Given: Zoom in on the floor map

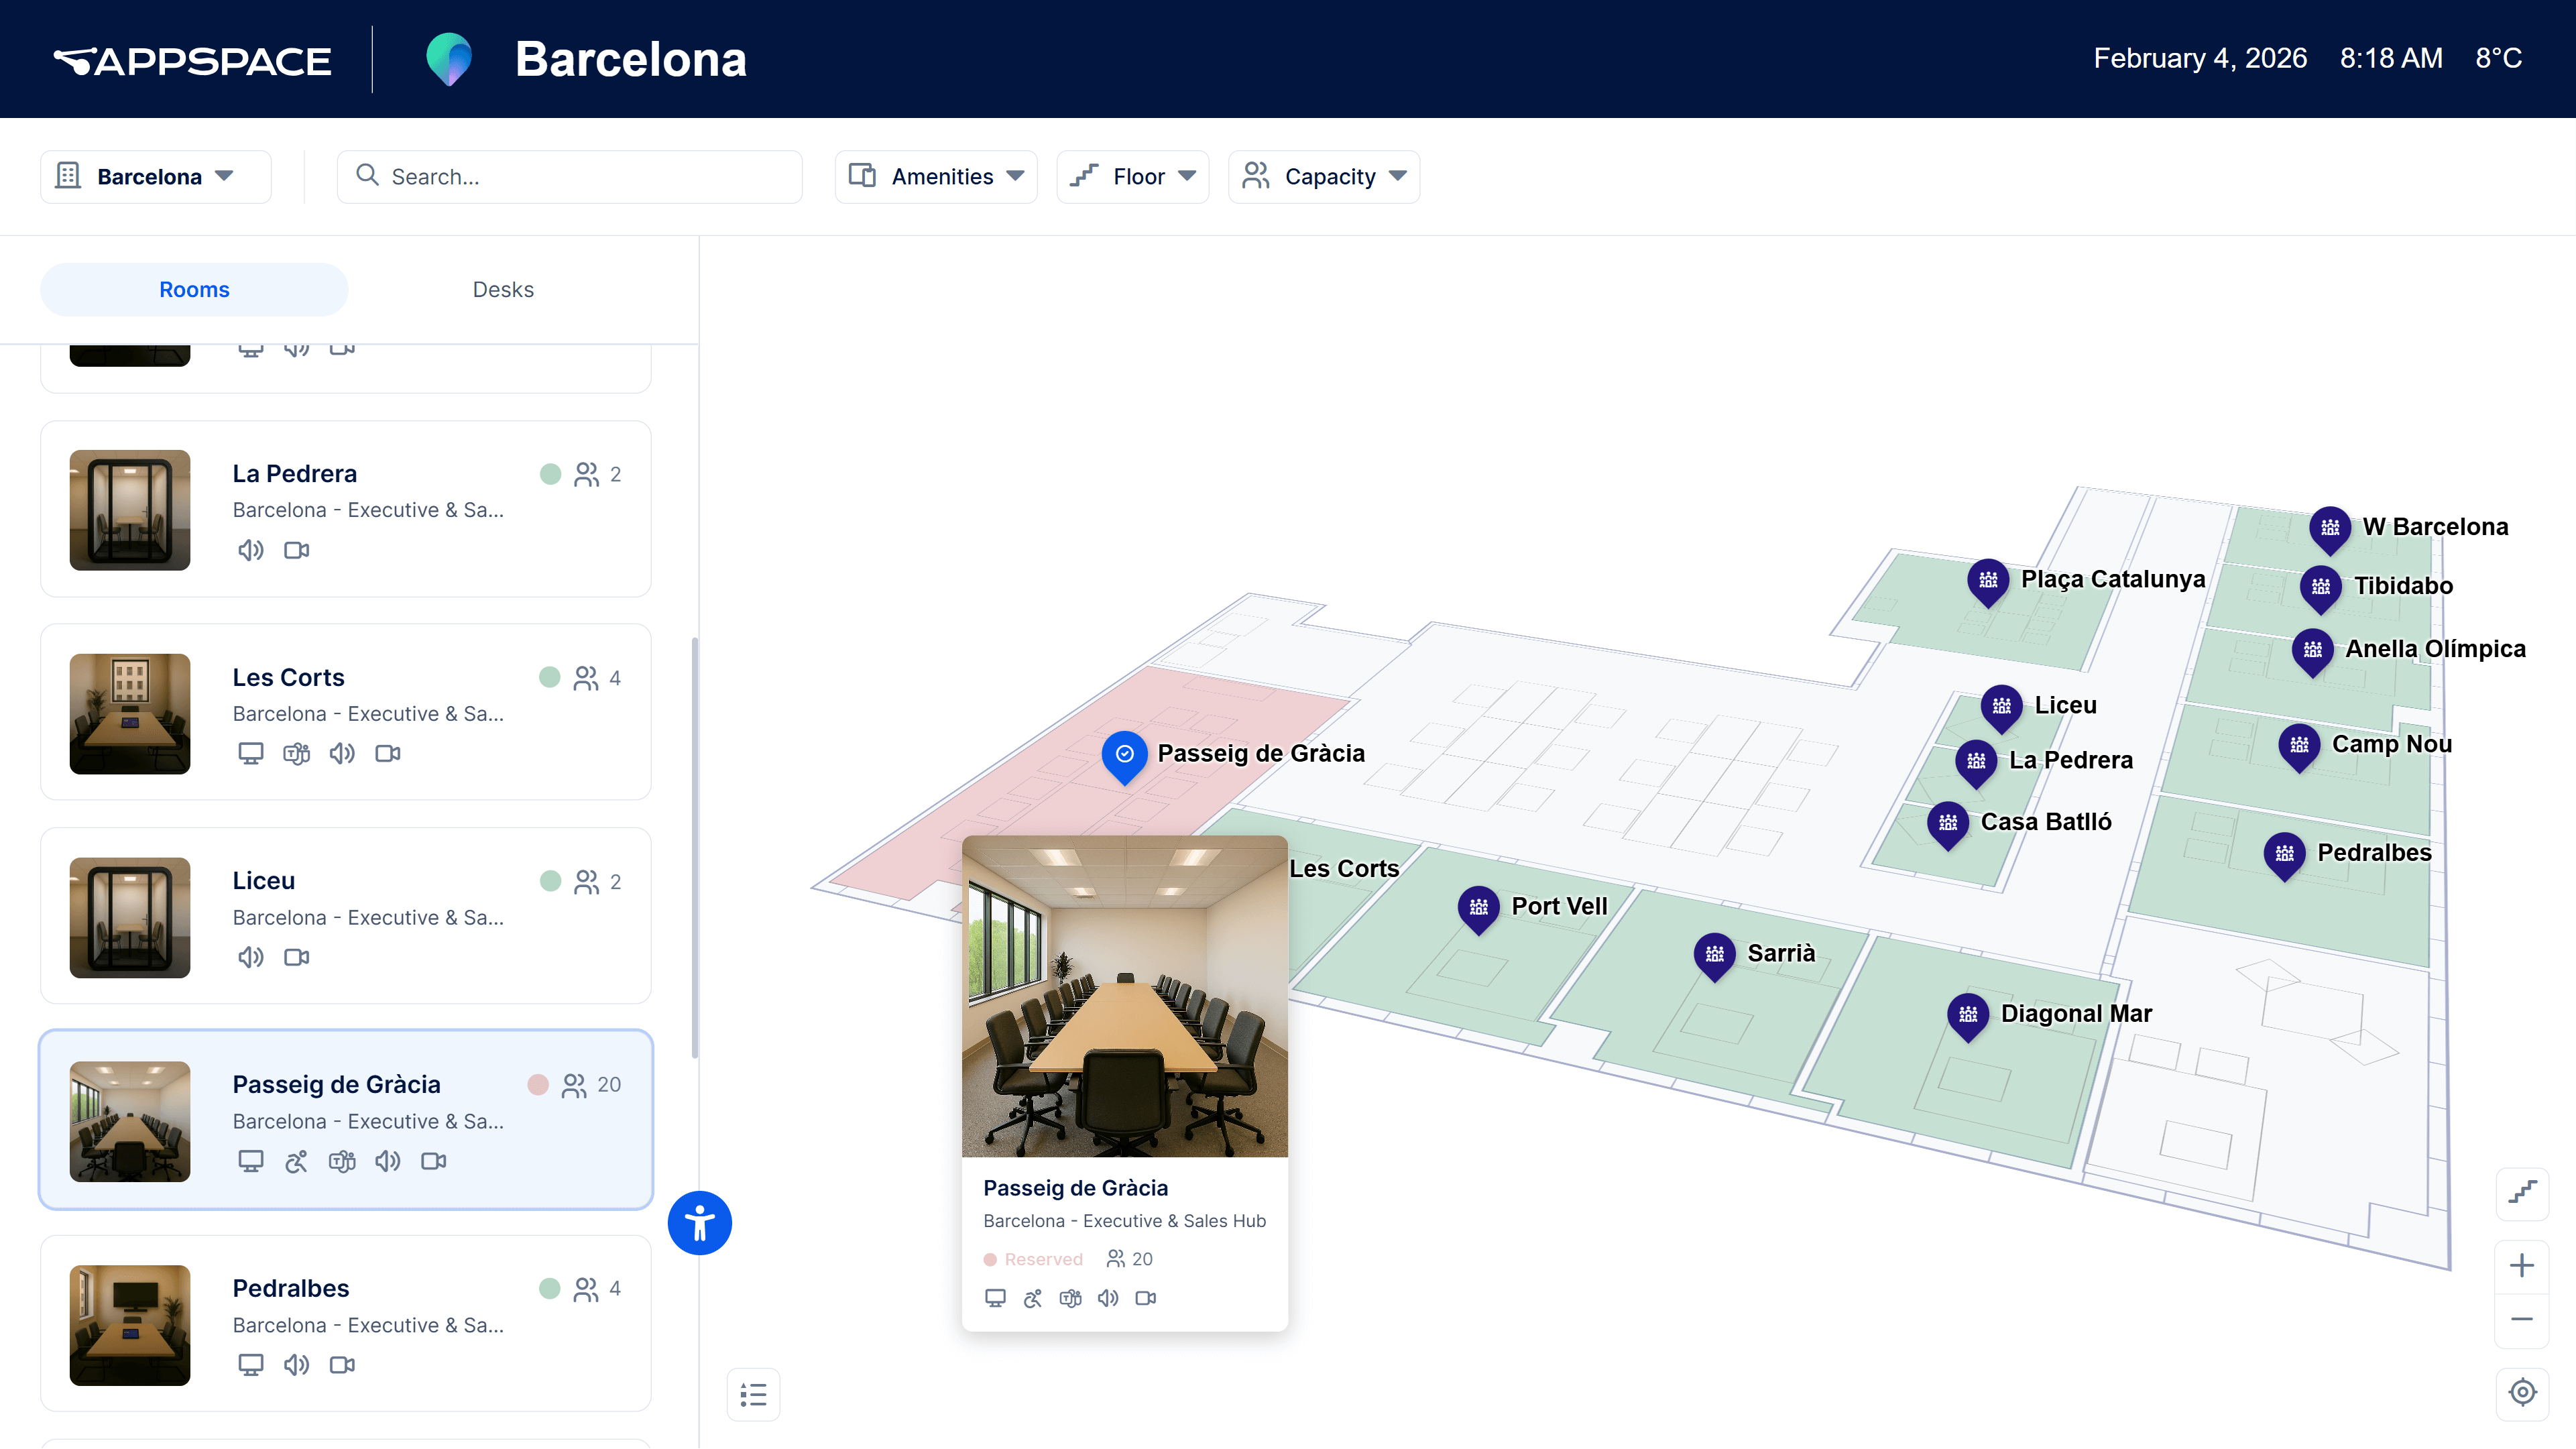Looking at the screenshot, I should coord(2521,1265).
